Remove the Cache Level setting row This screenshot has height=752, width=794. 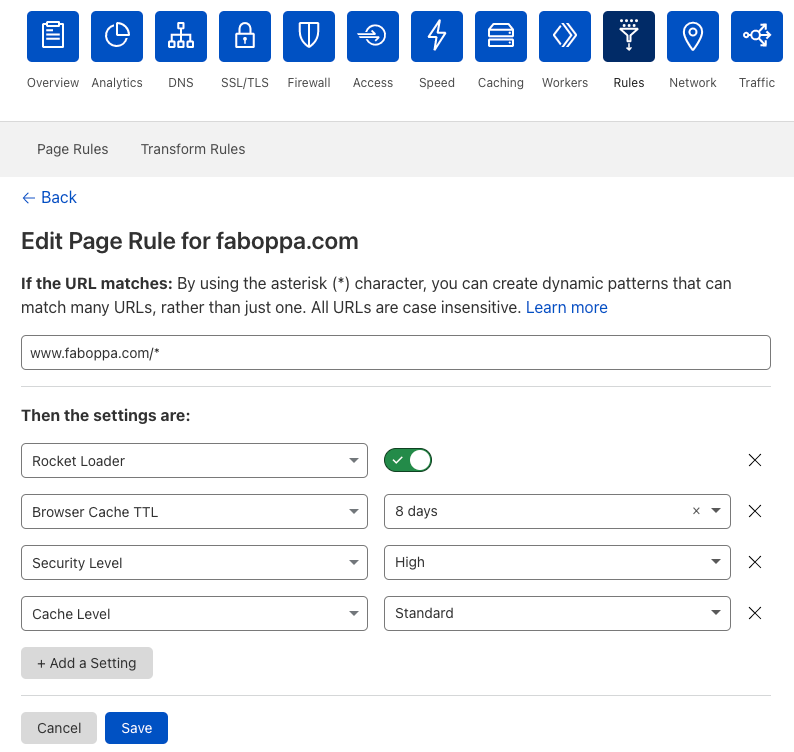coord(755,613)
